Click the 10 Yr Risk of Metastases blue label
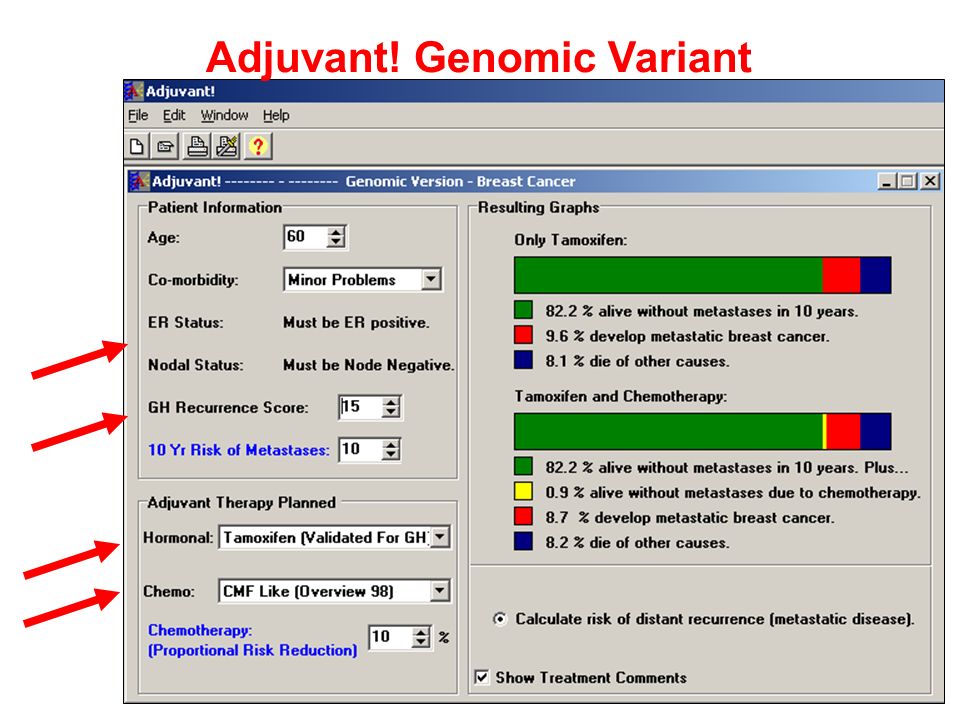960x720 pixels. coord(239,450)
